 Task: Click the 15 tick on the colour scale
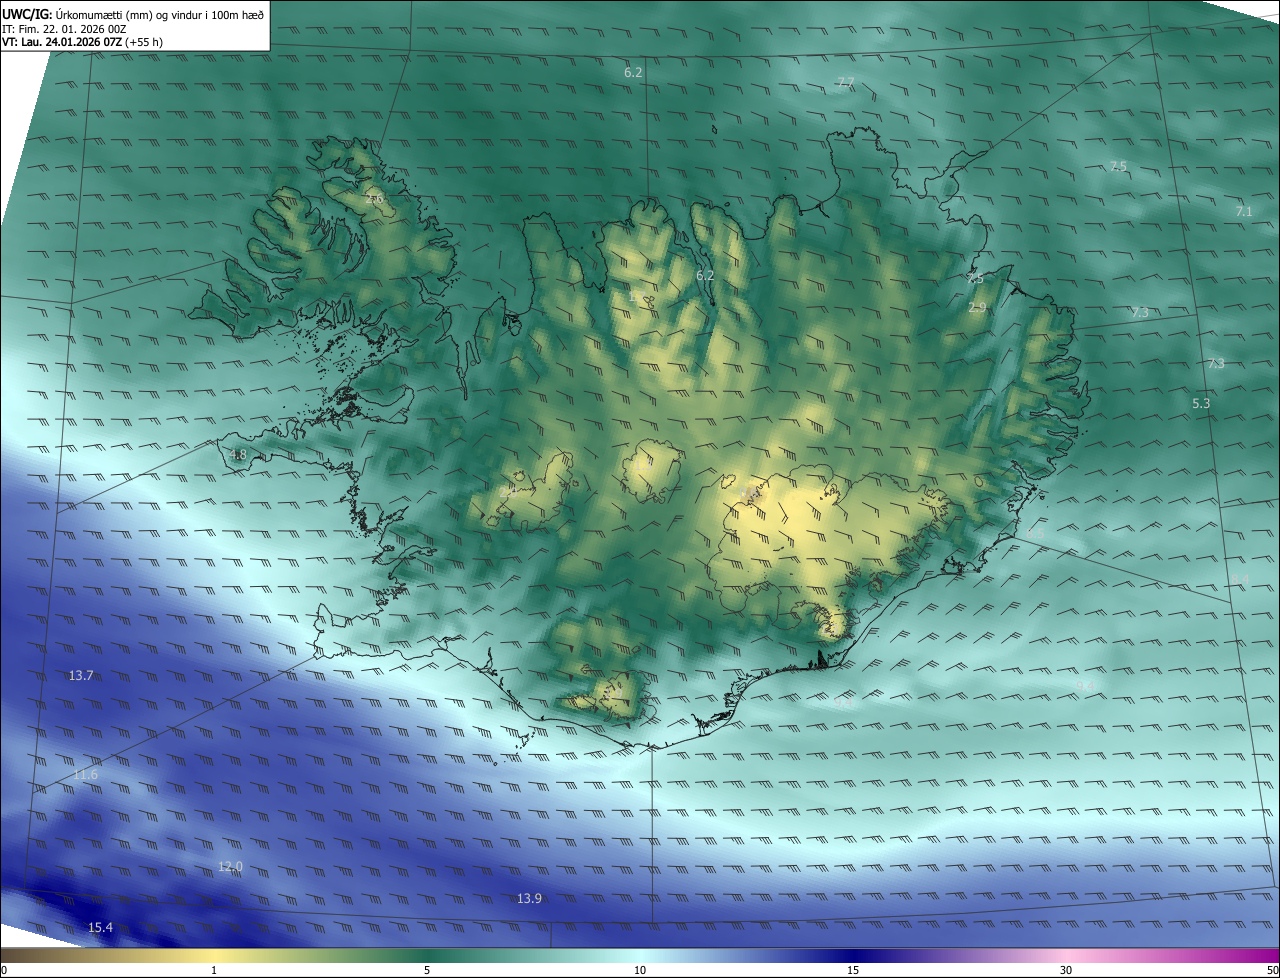pyautogui.click(x=853, y=970)
